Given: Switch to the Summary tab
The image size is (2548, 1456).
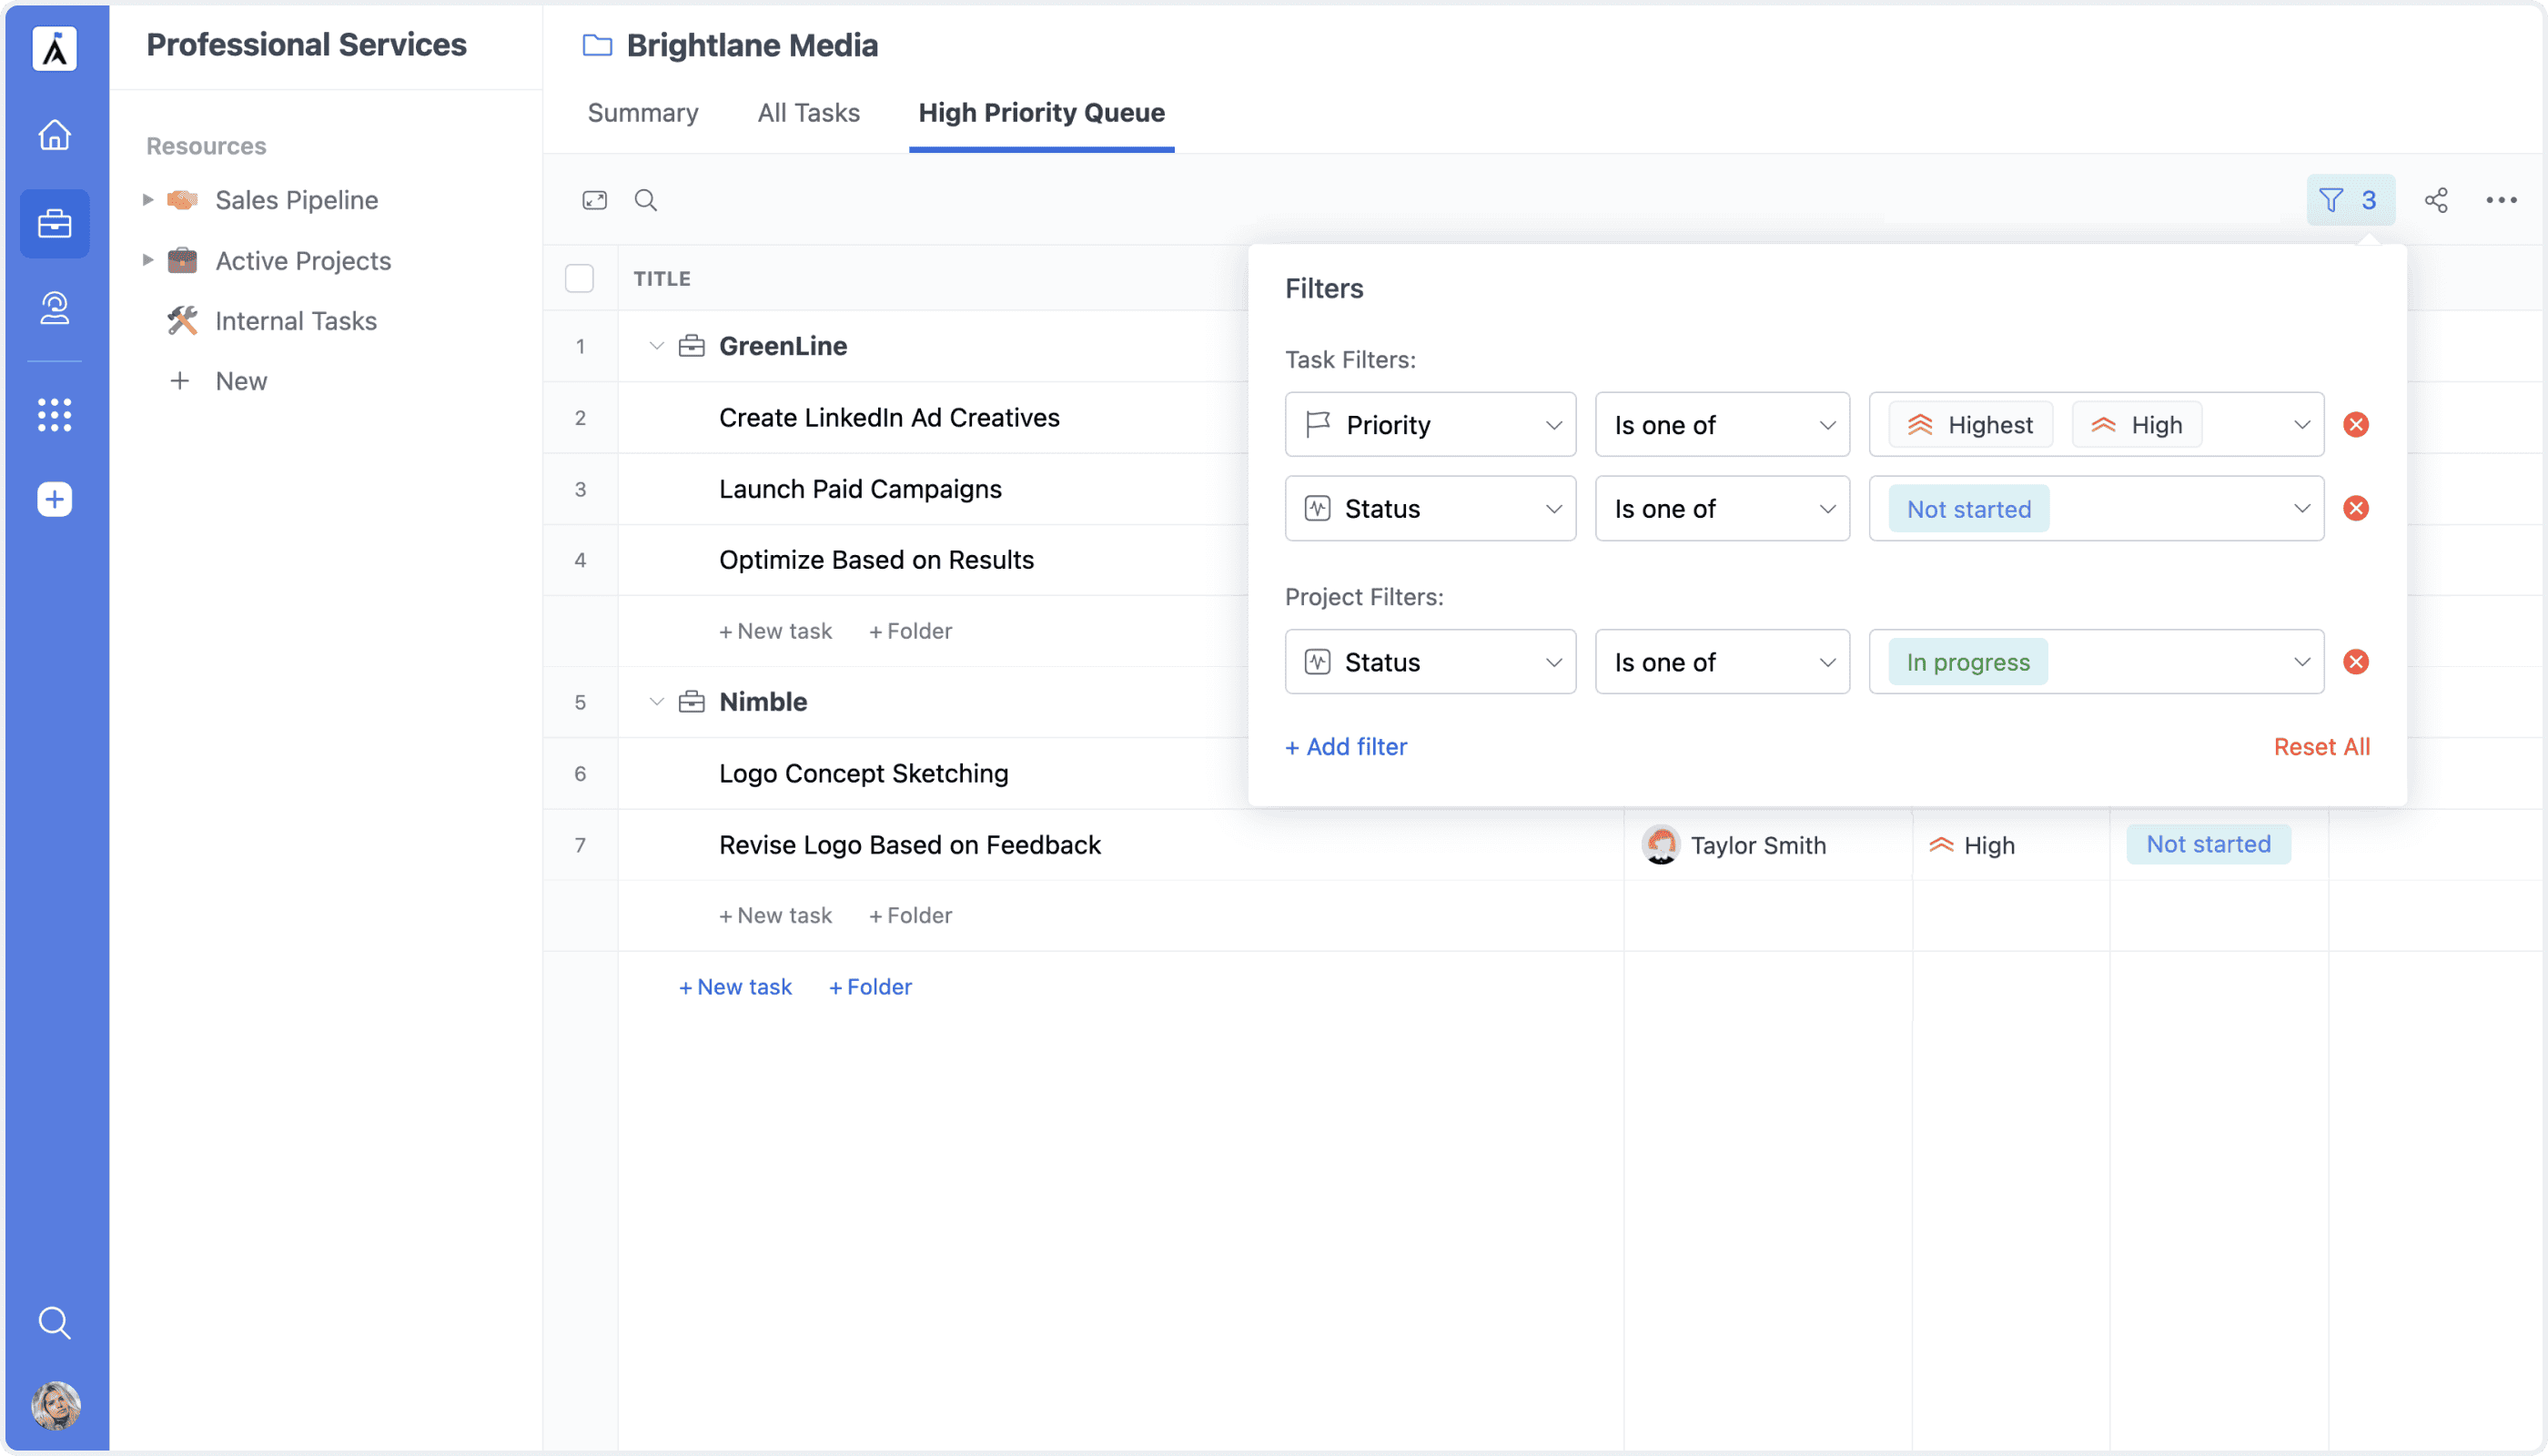Looking at the screenshot, I should click(642, 113).
